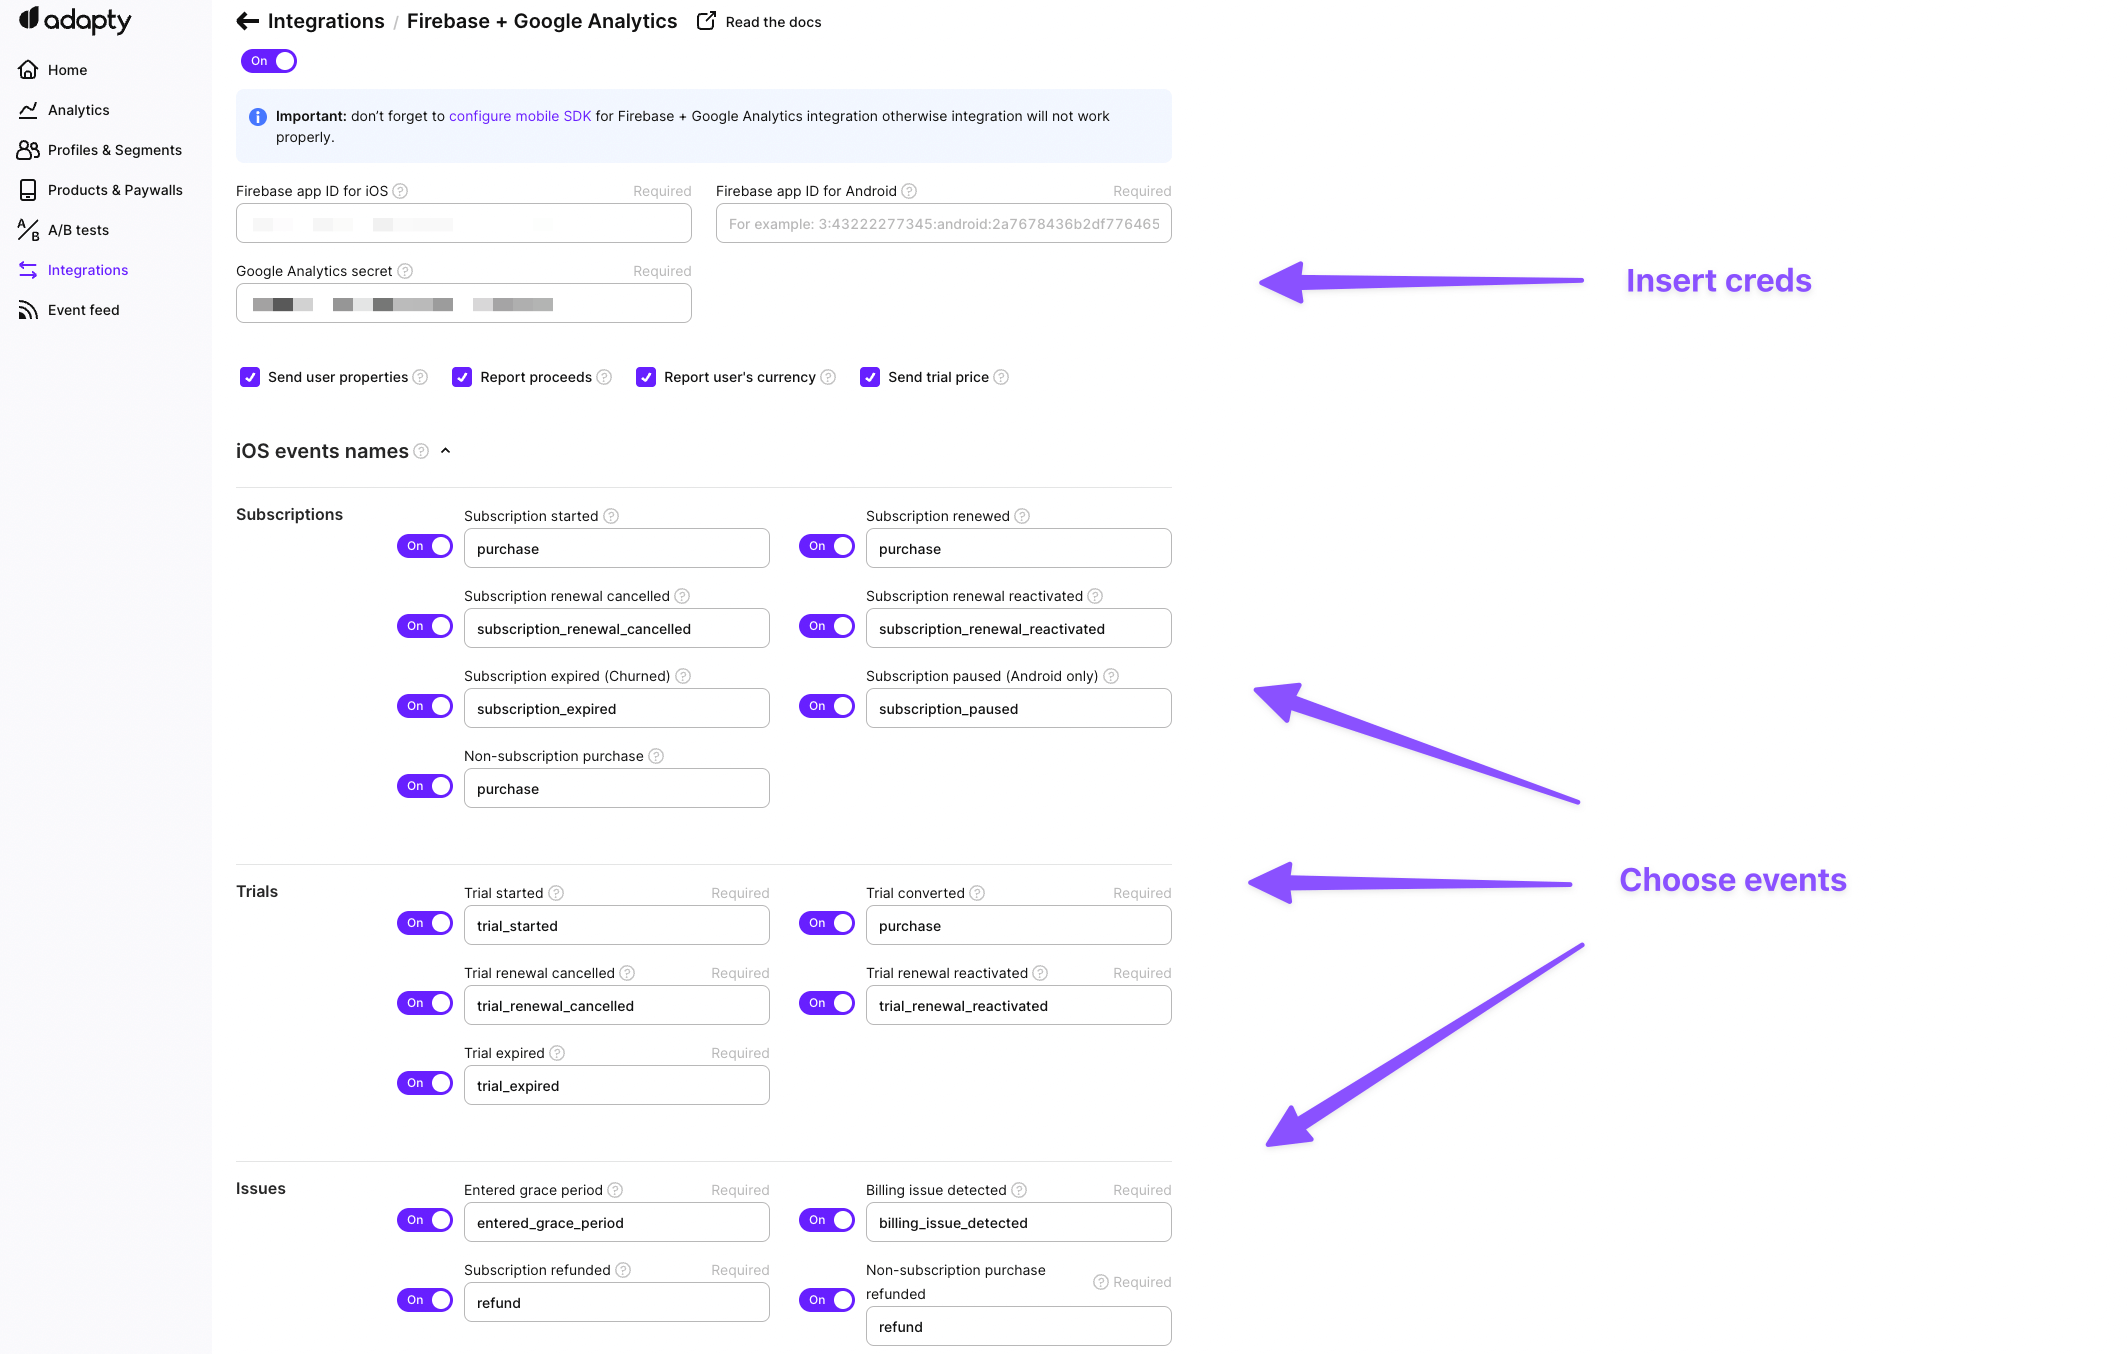Click the external link icon for docs

[x=706, y=21]
